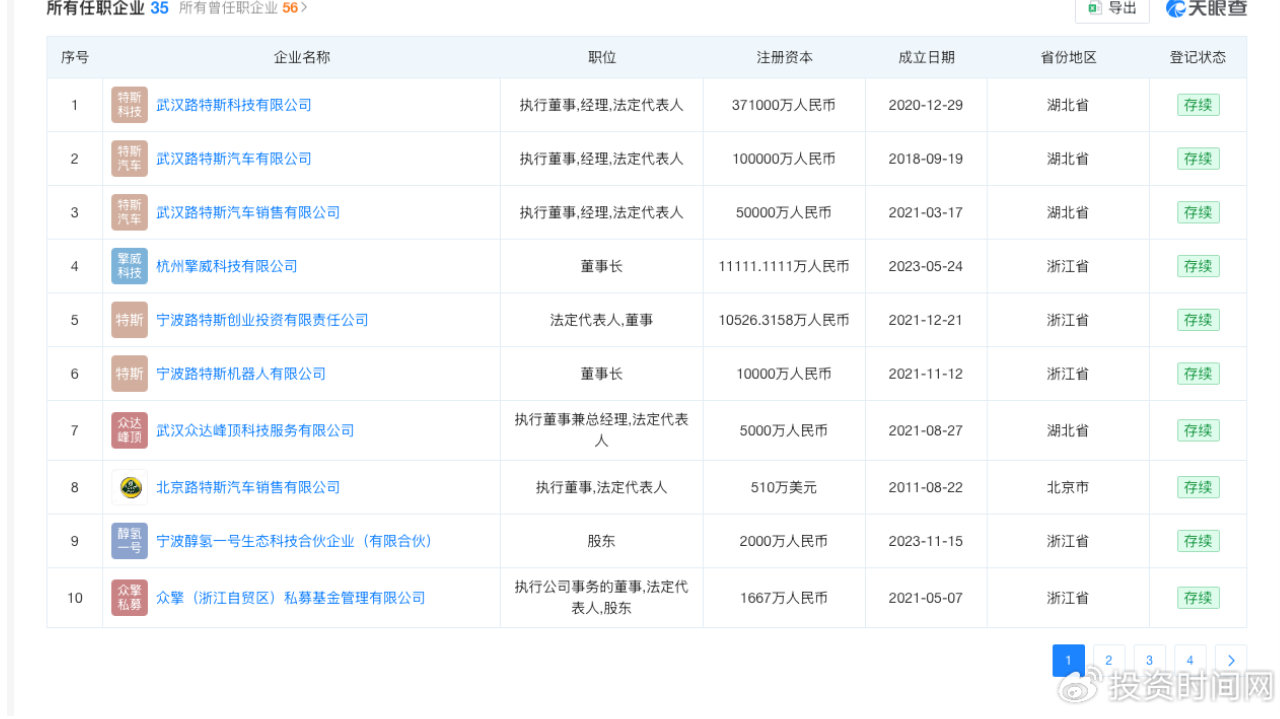1280x719 pixels.
Task: Click date cell 2021-11-12
Action: click(x=926, y=374)
